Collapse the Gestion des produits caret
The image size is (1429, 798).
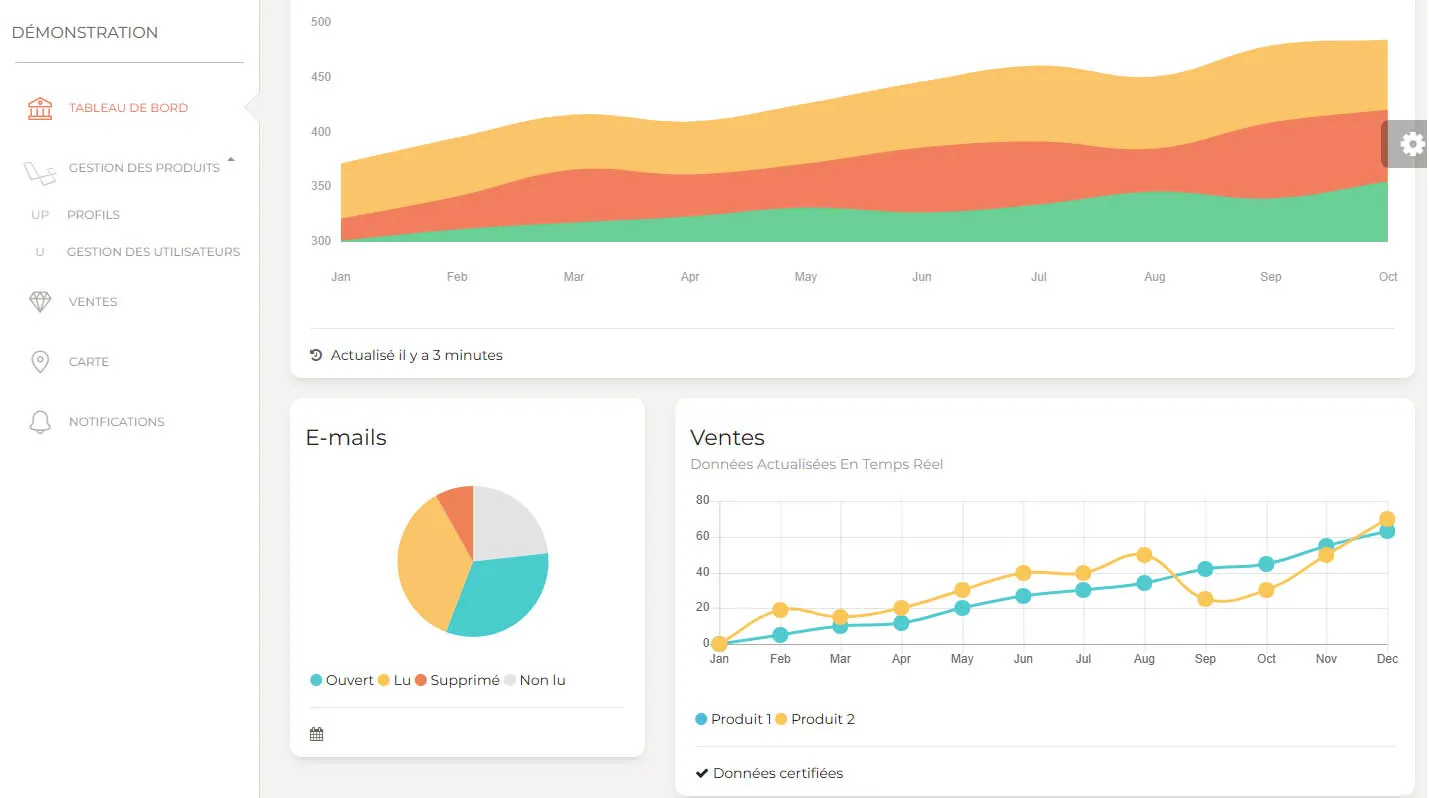(x=231, y=160)
